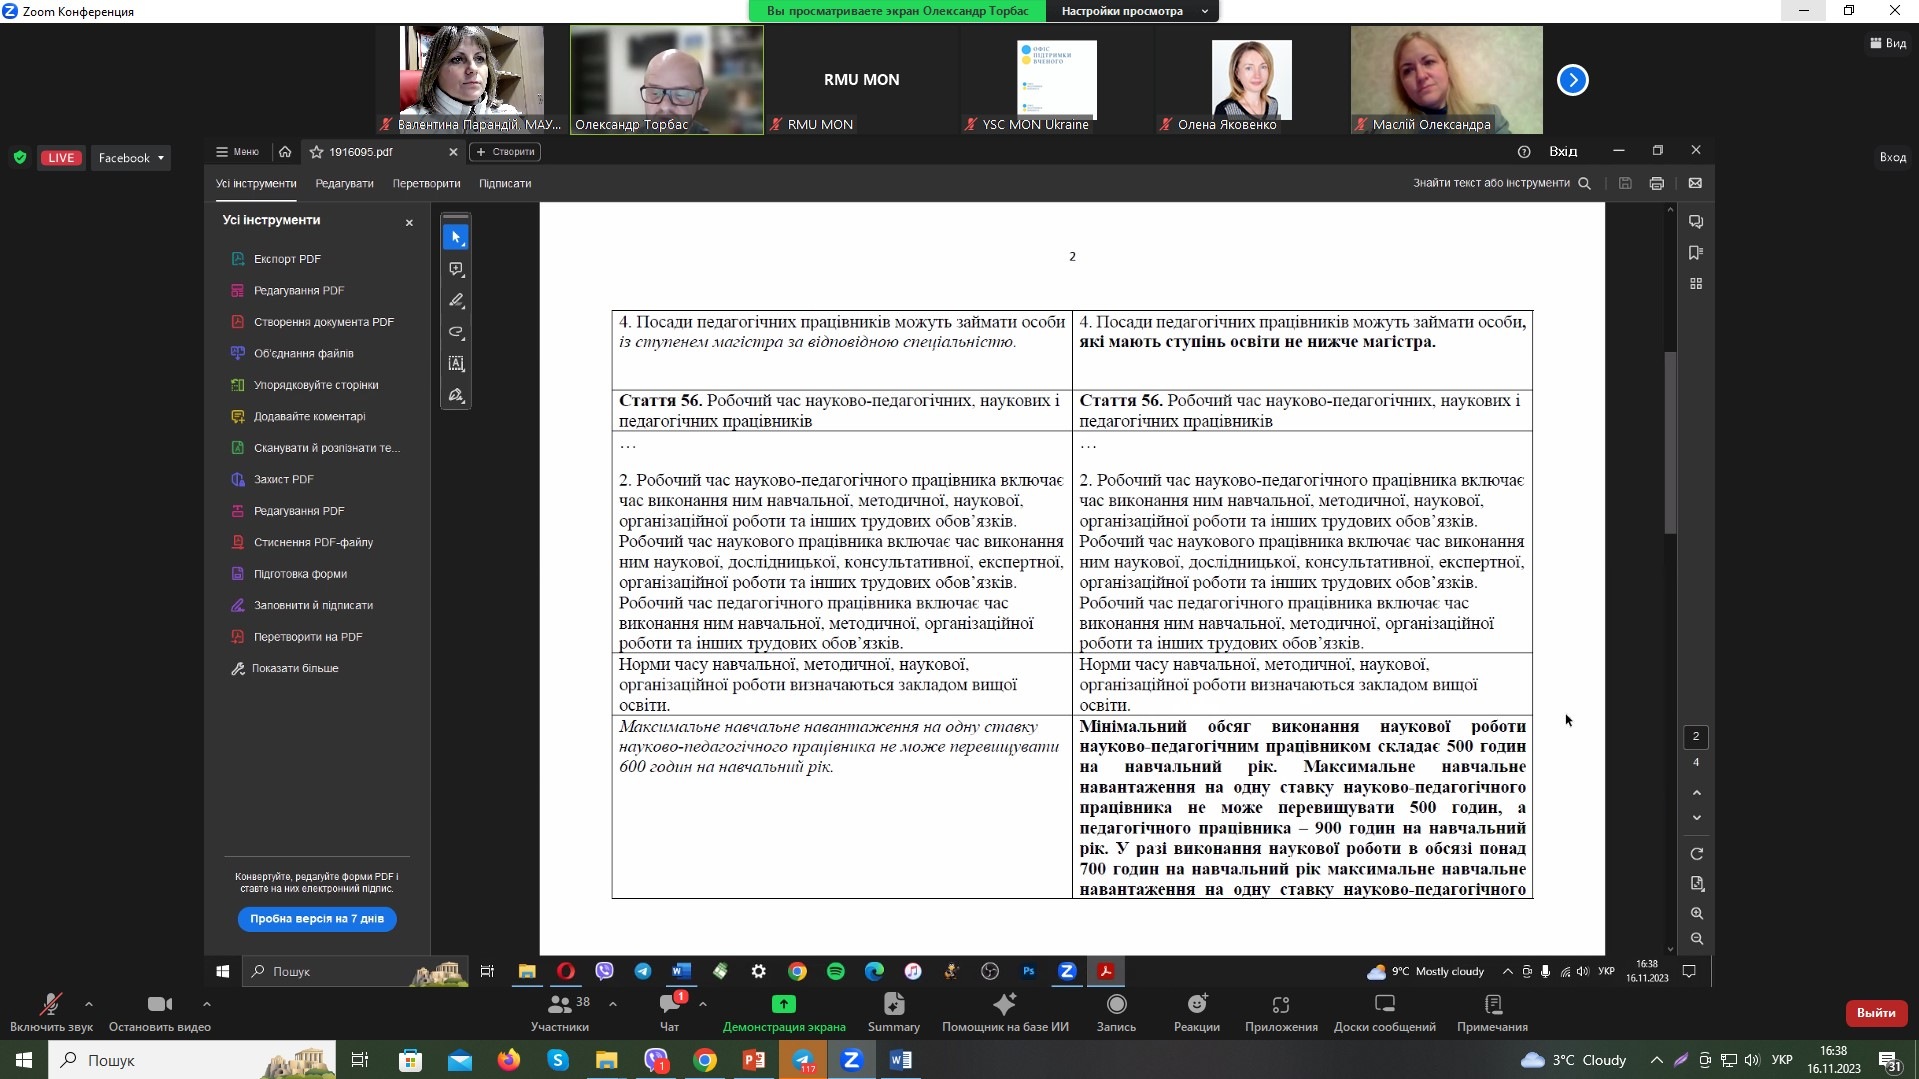This screenshot has height=1079, width=1919.
Task: Expand video options arrow next to camera
Action: [207, 1003]
